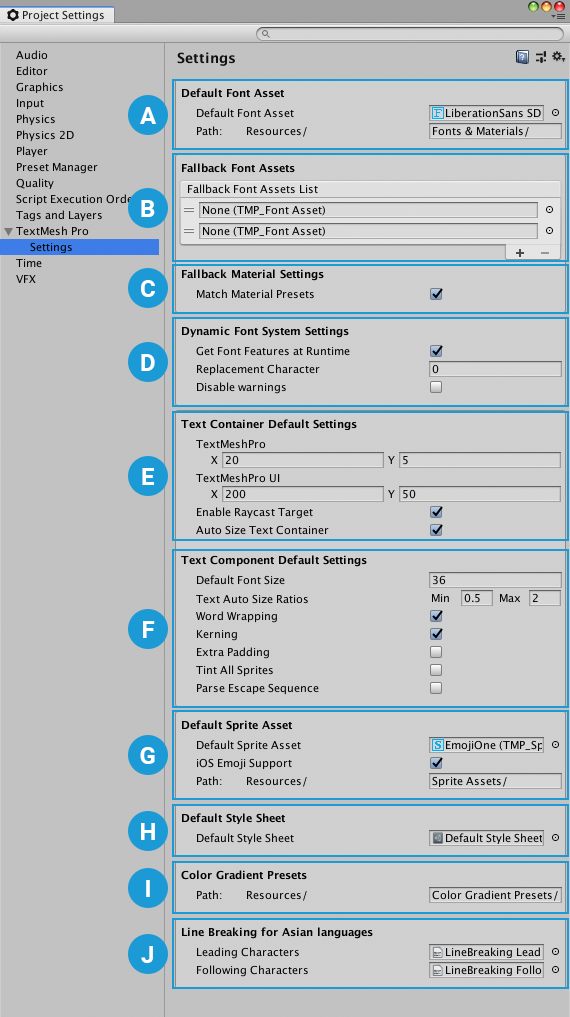Open the gear menu in Settings header
The image size is (570, 1017).
pyautogui.click(x=558, y=57)
